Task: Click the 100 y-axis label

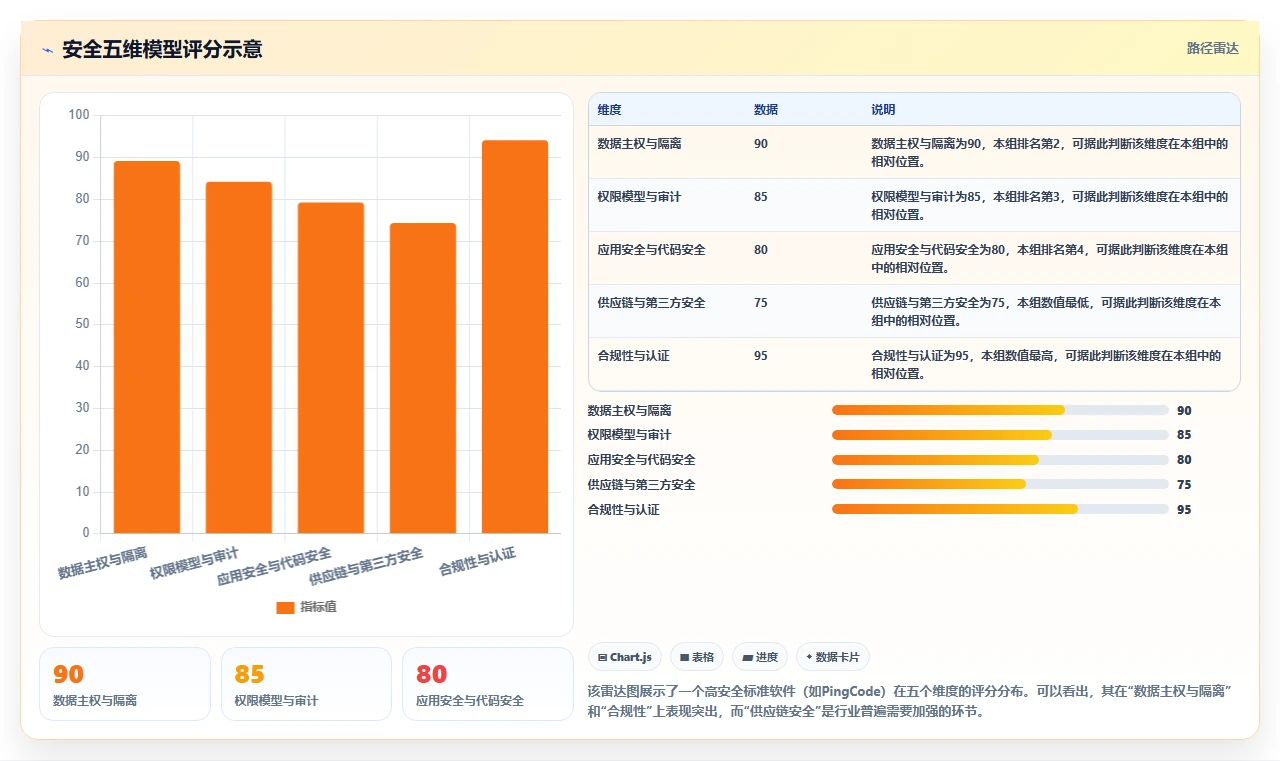Action: coord(79,115)
